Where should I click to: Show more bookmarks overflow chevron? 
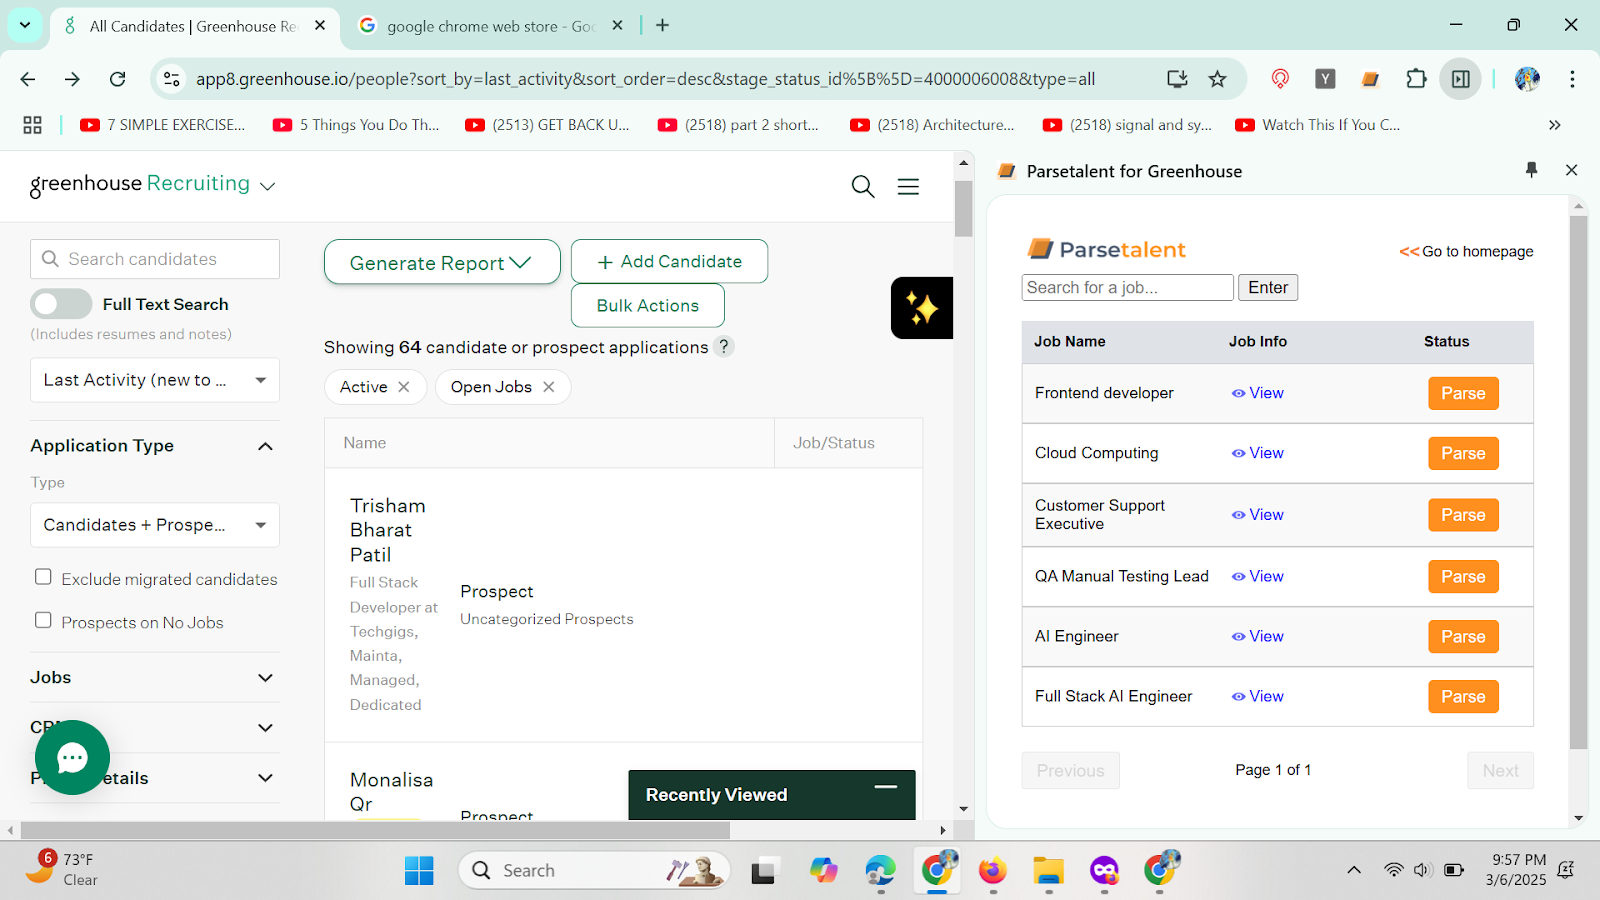(1554, 125)
